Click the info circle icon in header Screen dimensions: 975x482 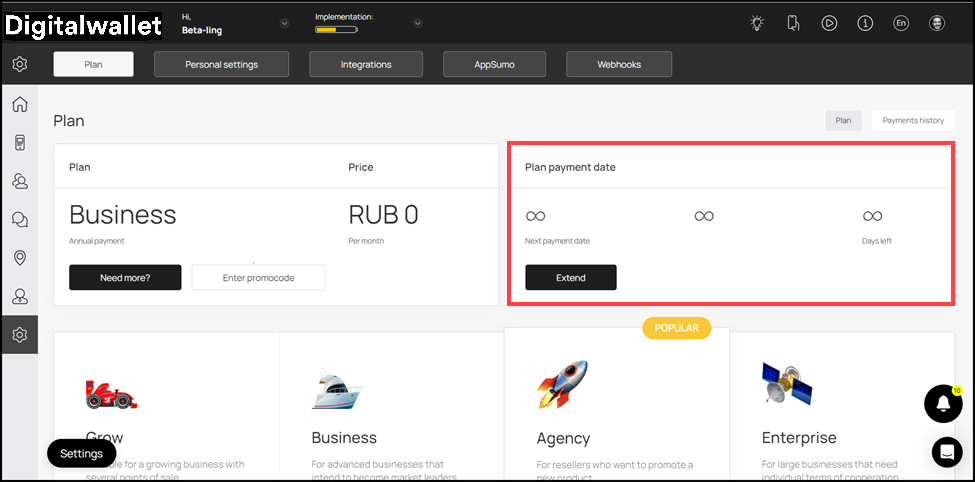click(865, 23)
